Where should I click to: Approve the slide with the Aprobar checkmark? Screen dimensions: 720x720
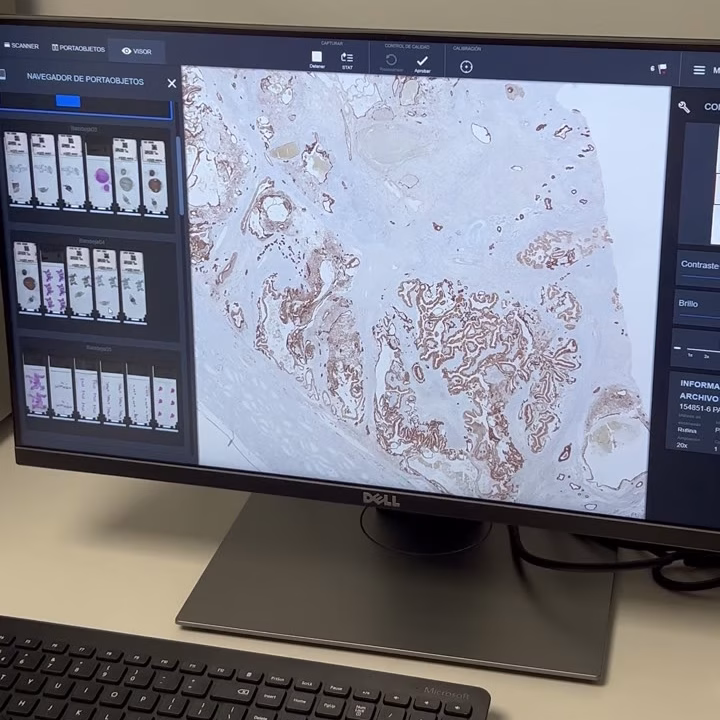[x=422, y=61]
